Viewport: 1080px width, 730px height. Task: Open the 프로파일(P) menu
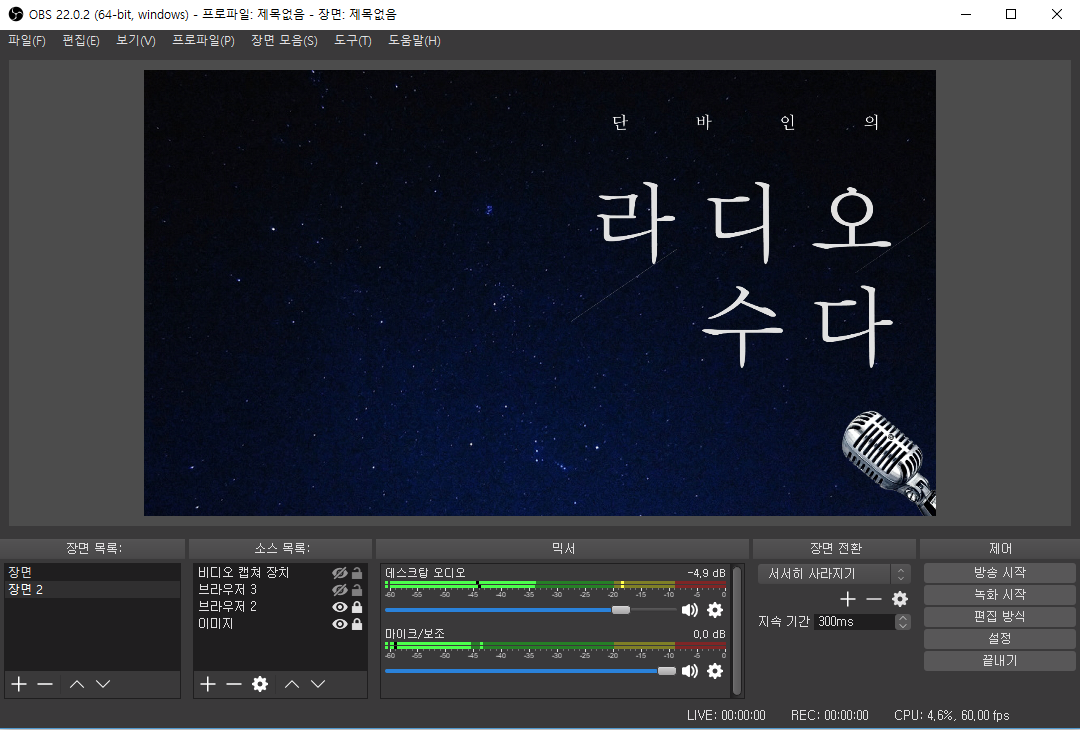tap(203, 41)
